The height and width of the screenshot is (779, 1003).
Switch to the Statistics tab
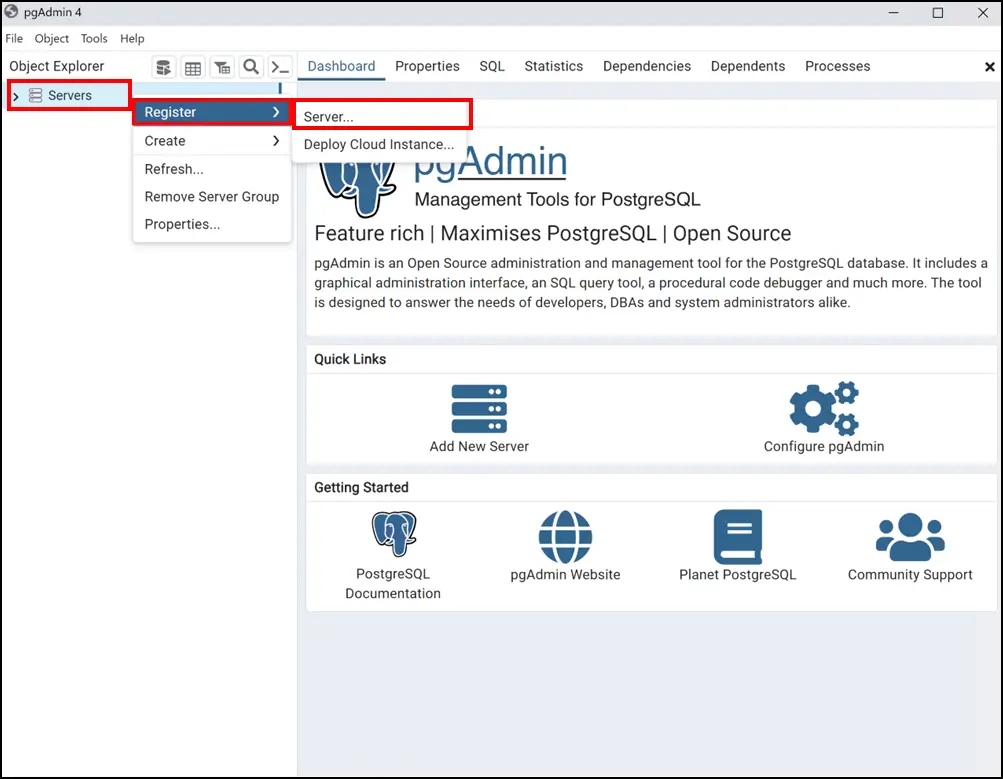pyautogui.click(x=554, y=67)
